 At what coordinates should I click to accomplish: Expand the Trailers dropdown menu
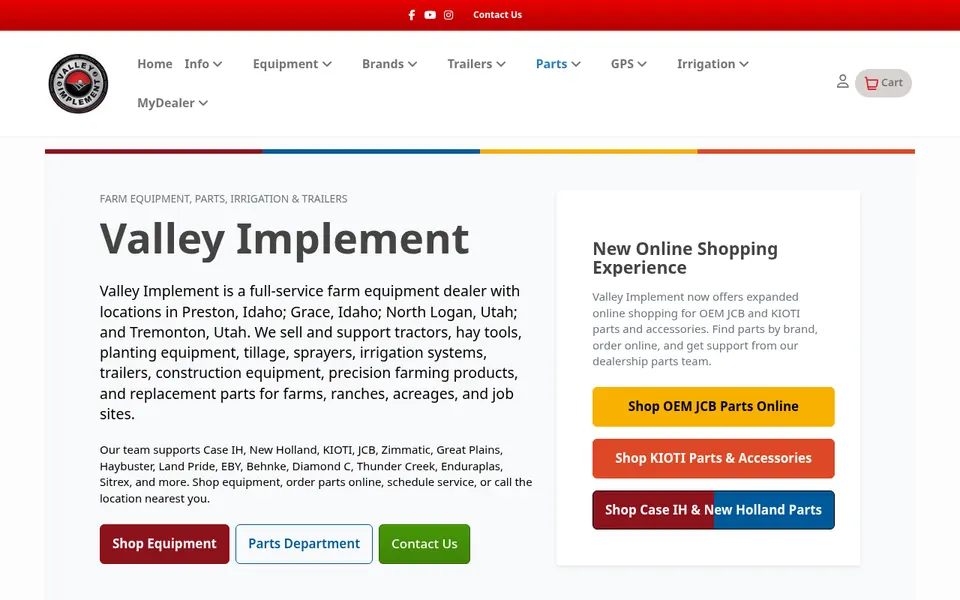click(x=476, y=64)
